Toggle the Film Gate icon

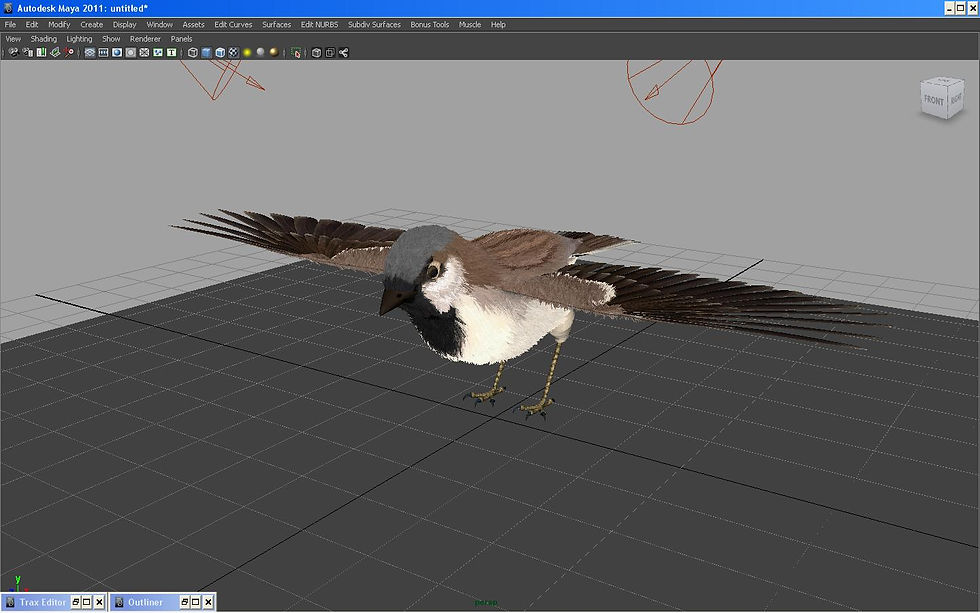tap(103, 52)
